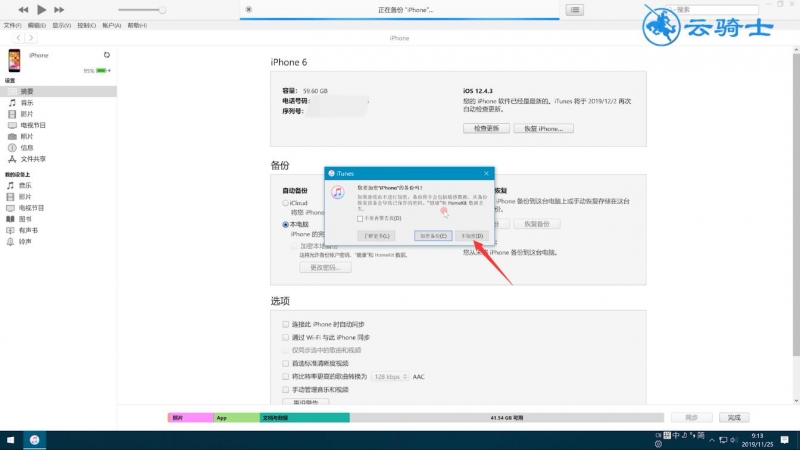The height and width of the screenshot is (450, 800).
Task: Open the list view icon near status display
Action: (574, 10)
